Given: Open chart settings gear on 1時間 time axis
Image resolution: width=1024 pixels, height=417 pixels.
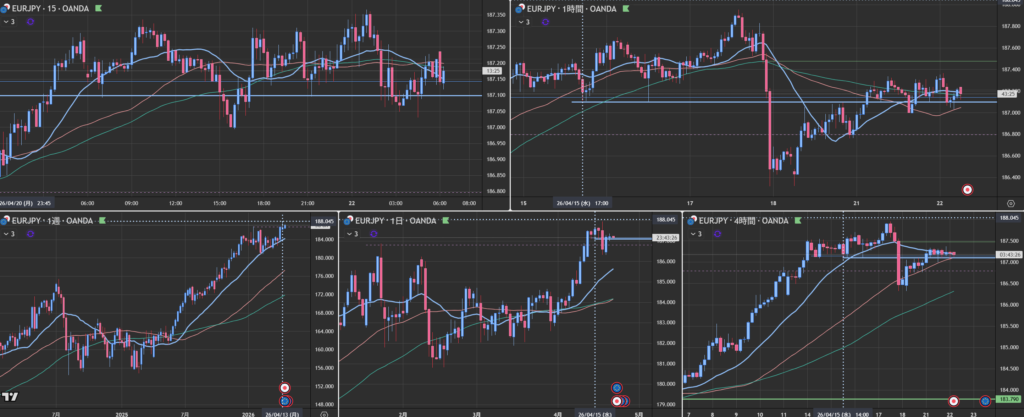Looking at the screenshot, I should 1009,203.
